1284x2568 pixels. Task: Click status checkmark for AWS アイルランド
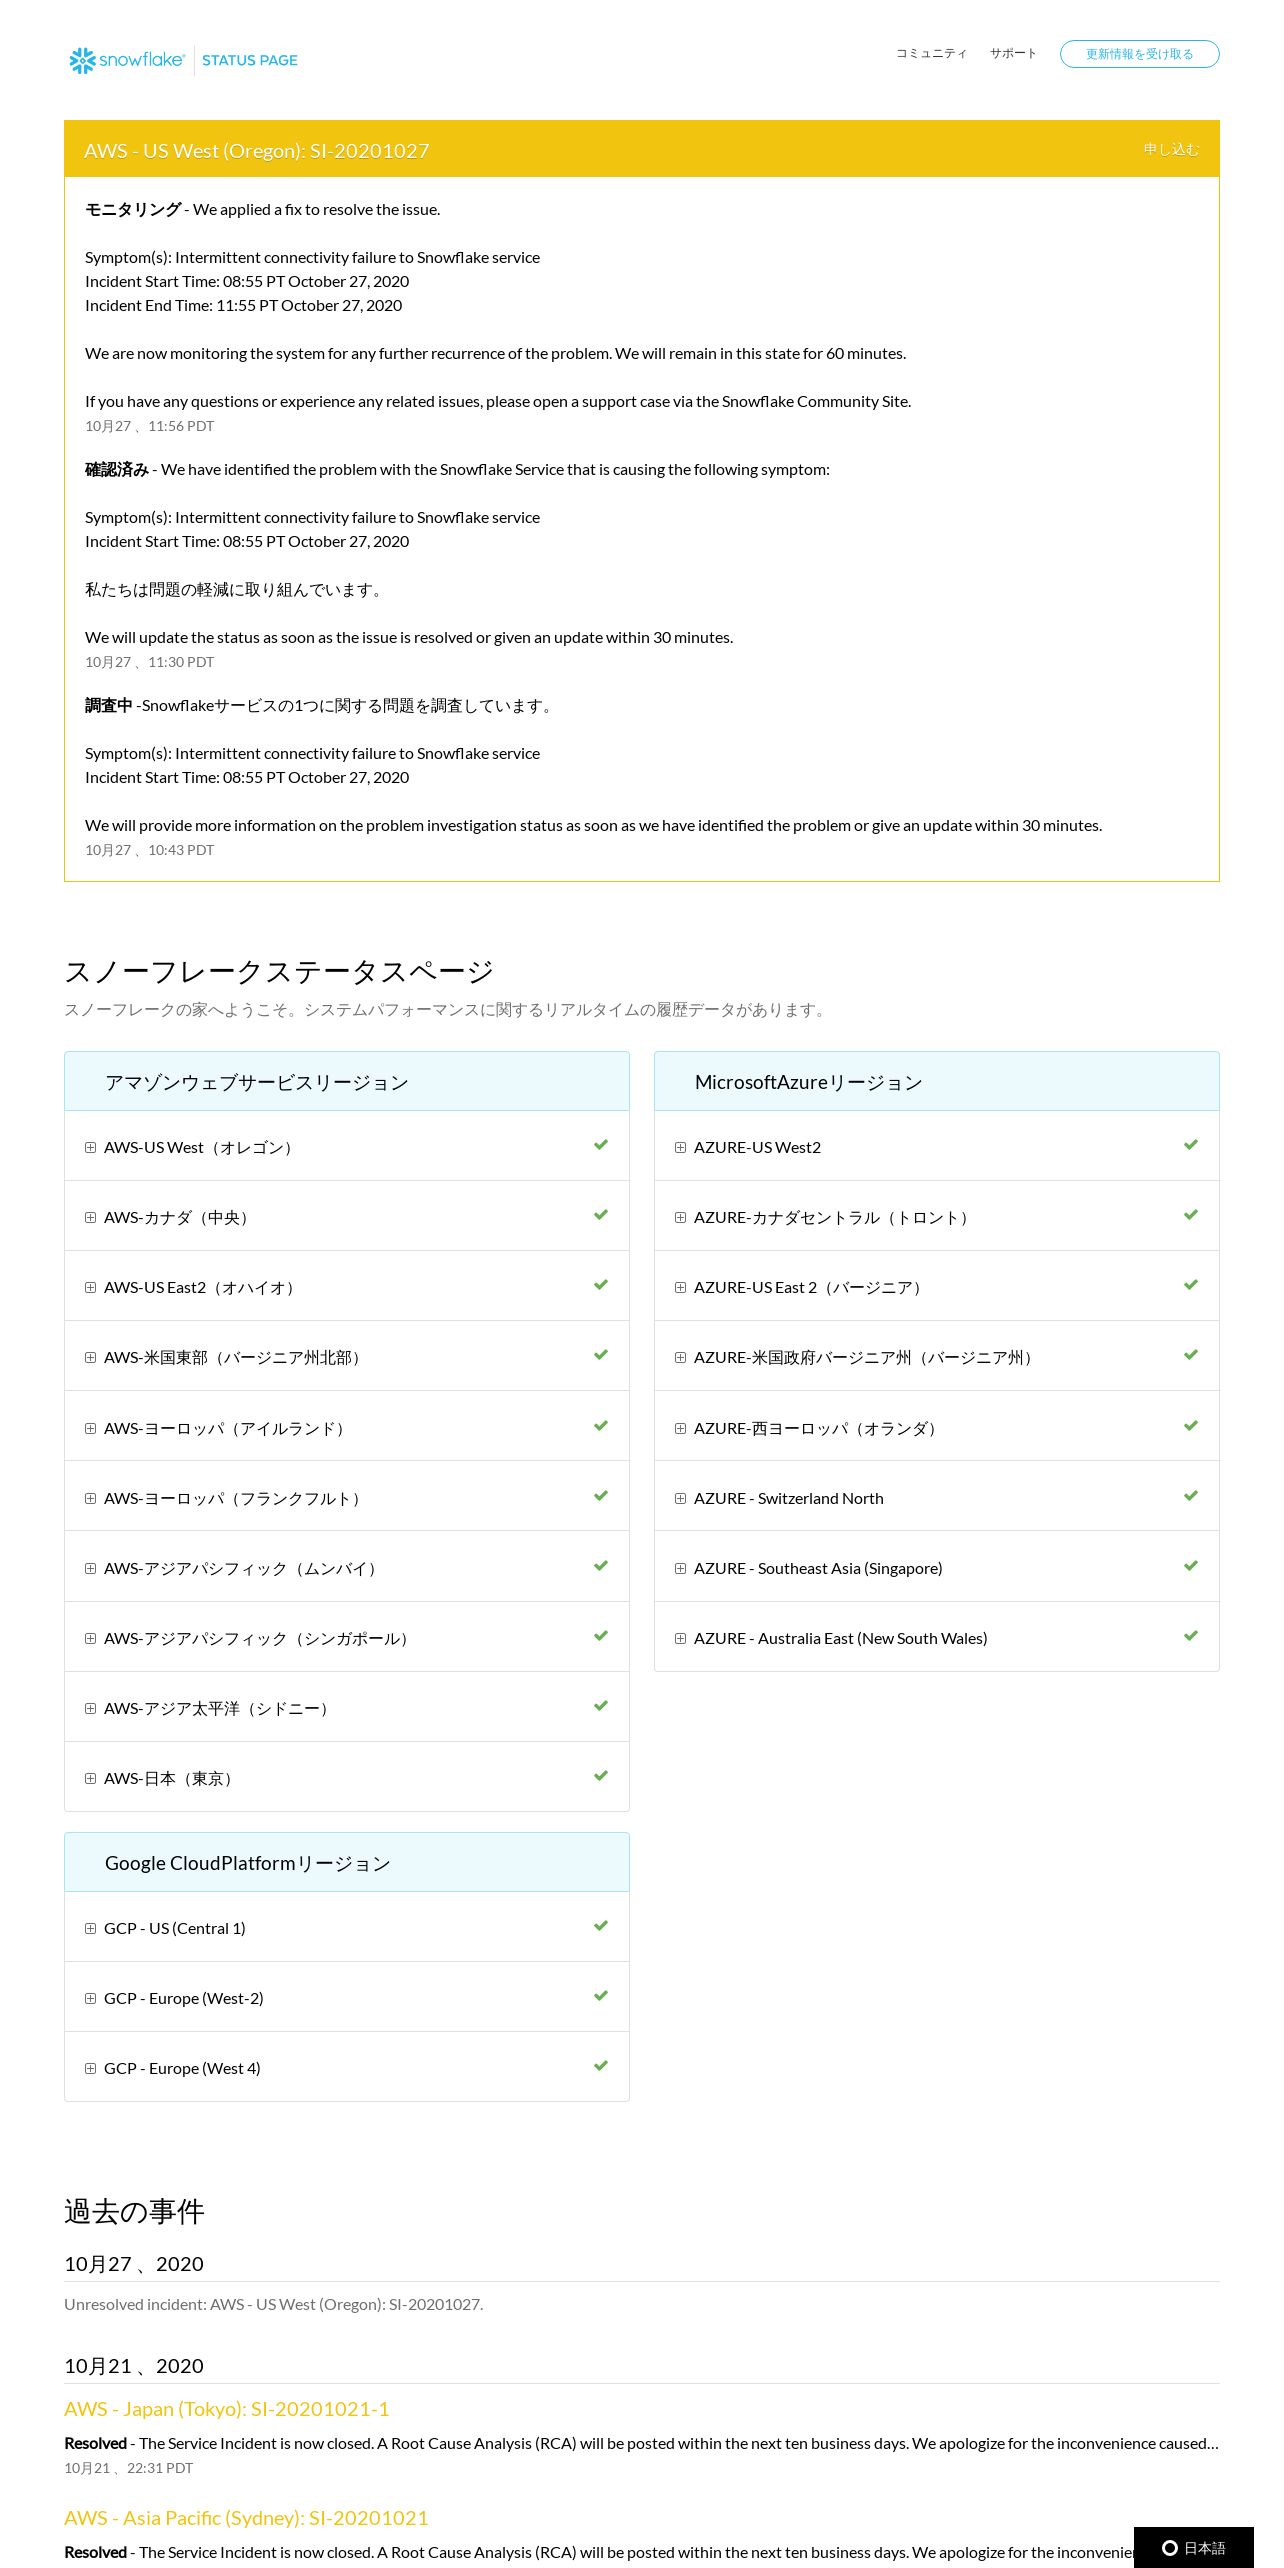click(601, 1426)
